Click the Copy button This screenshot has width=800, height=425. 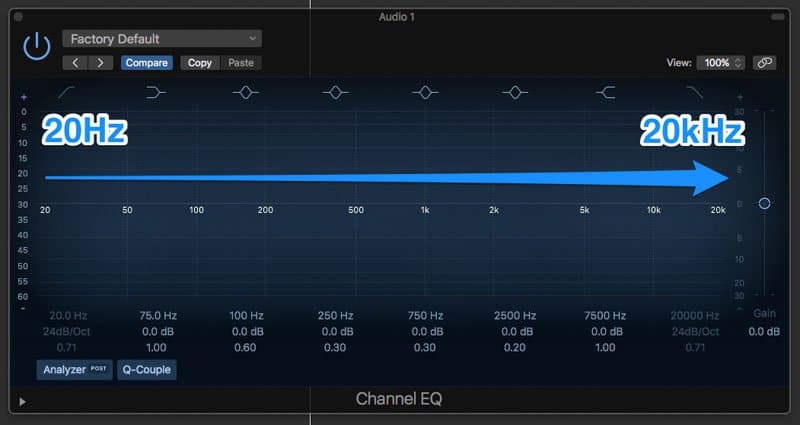coord(200,63)
